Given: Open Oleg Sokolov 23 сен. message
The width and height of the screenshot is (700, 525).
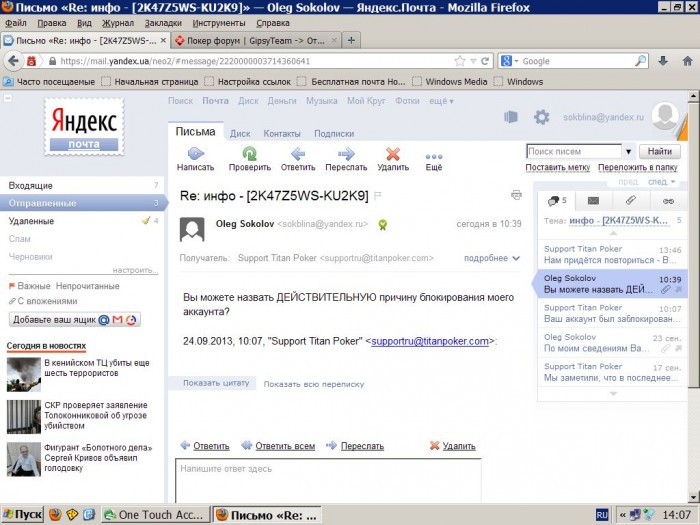Looking at the screenshot, I should [612, 343].
